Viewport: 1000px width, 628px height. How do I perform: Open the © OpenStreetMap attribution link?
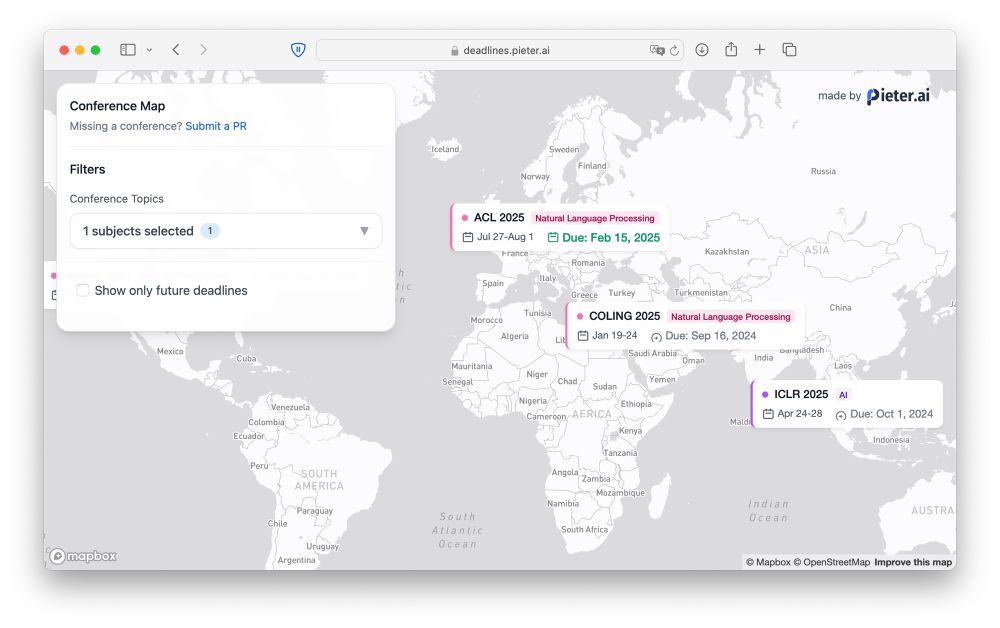[832, 562]
